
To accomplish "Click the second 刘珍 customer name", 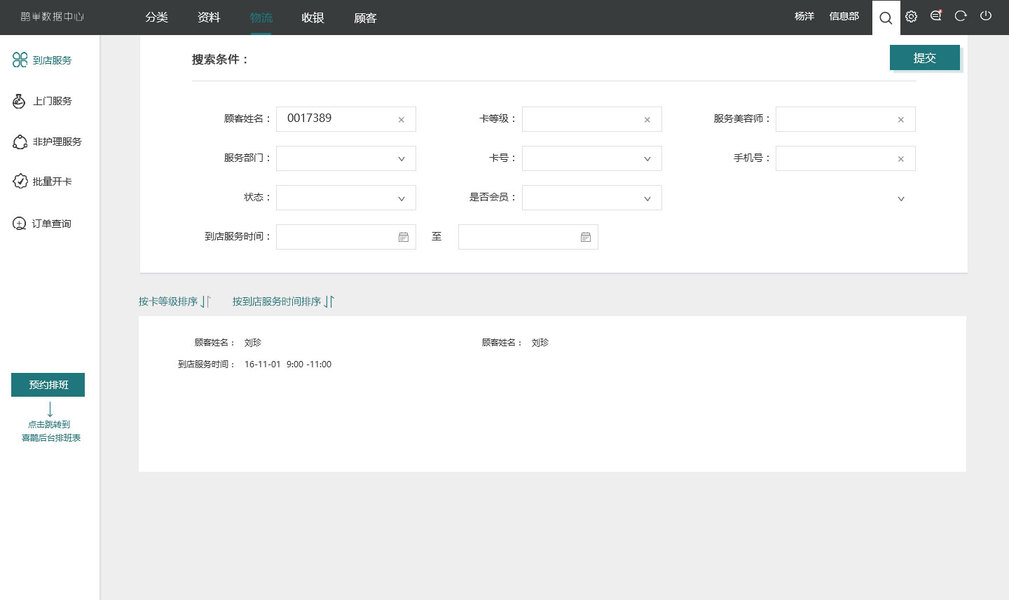I will pyautogui.click(x=540, y=342).
